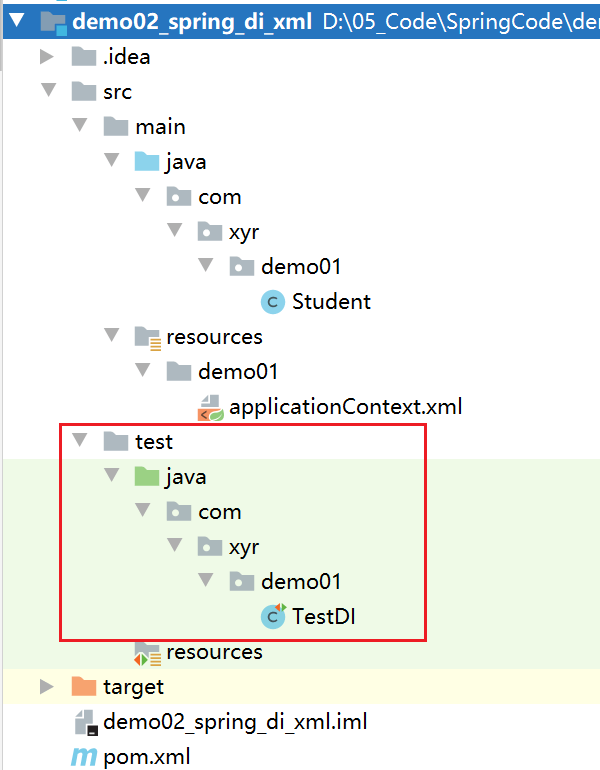Screen dimensions: 600x770
Task: Click the applicationContext.xml Spring config icon
Action: click(x=211, y=408)
